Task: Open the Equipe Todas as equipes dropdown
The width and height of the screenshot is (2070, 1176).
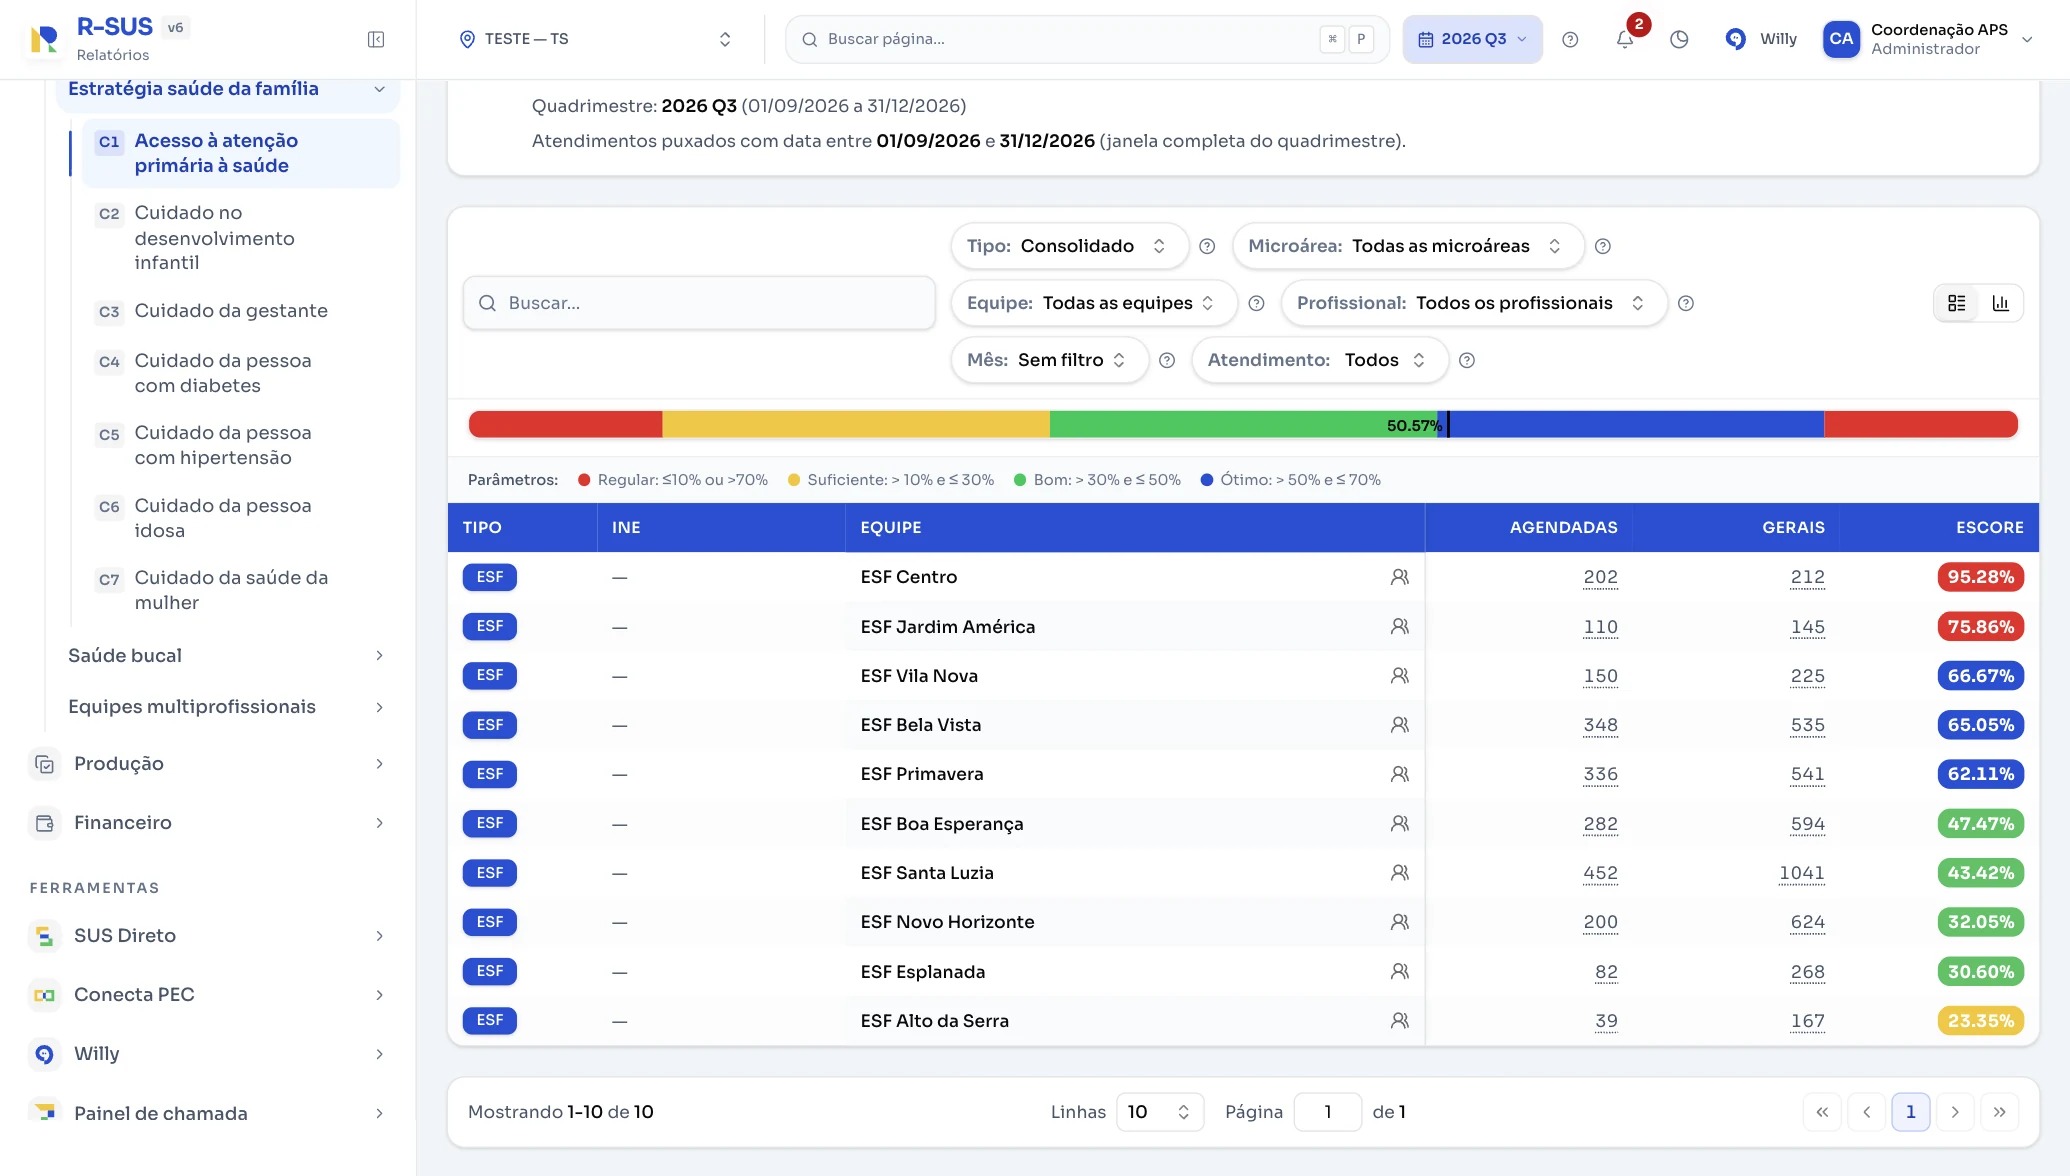Action: [1094, 303]
